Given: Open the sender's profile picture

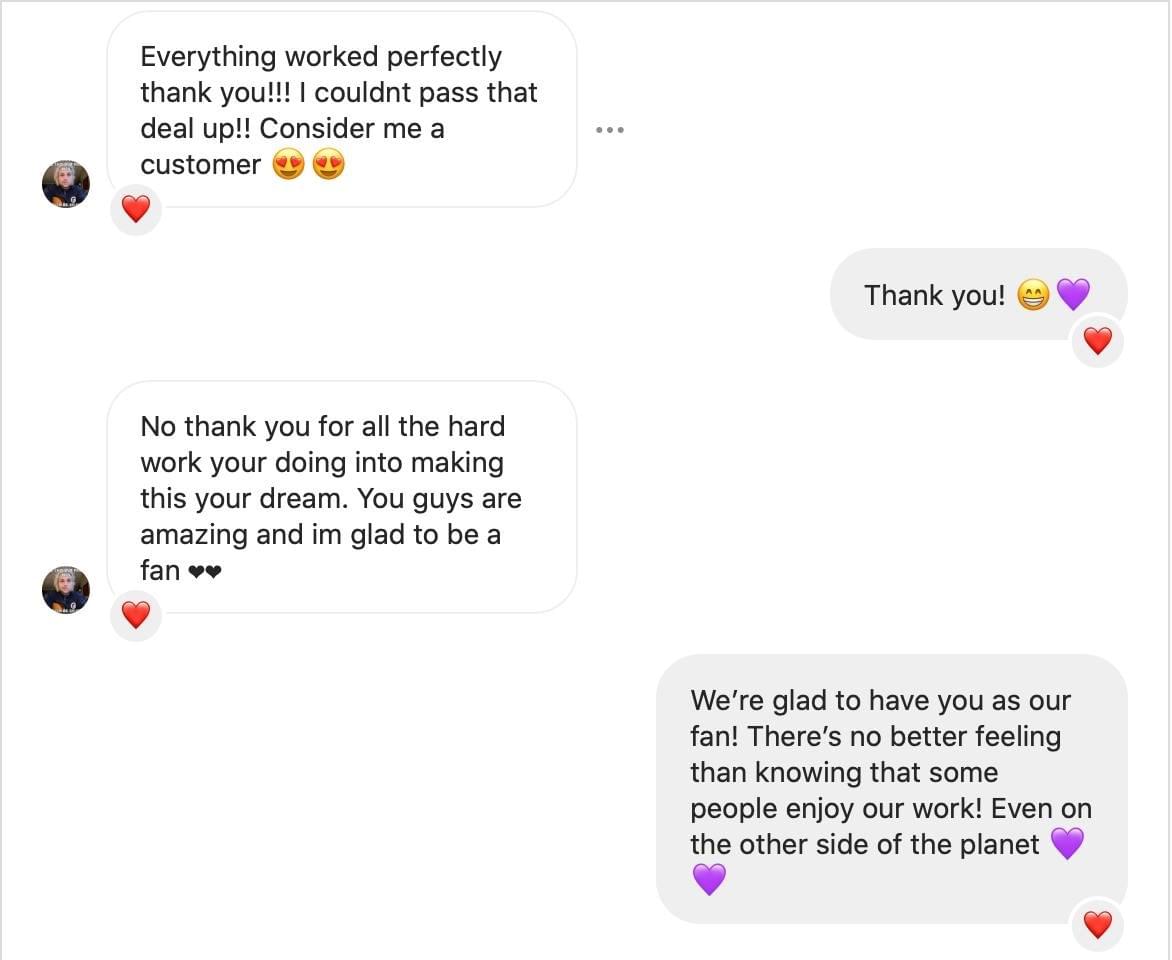Looking at the screenshot, I should coord(65,184).
